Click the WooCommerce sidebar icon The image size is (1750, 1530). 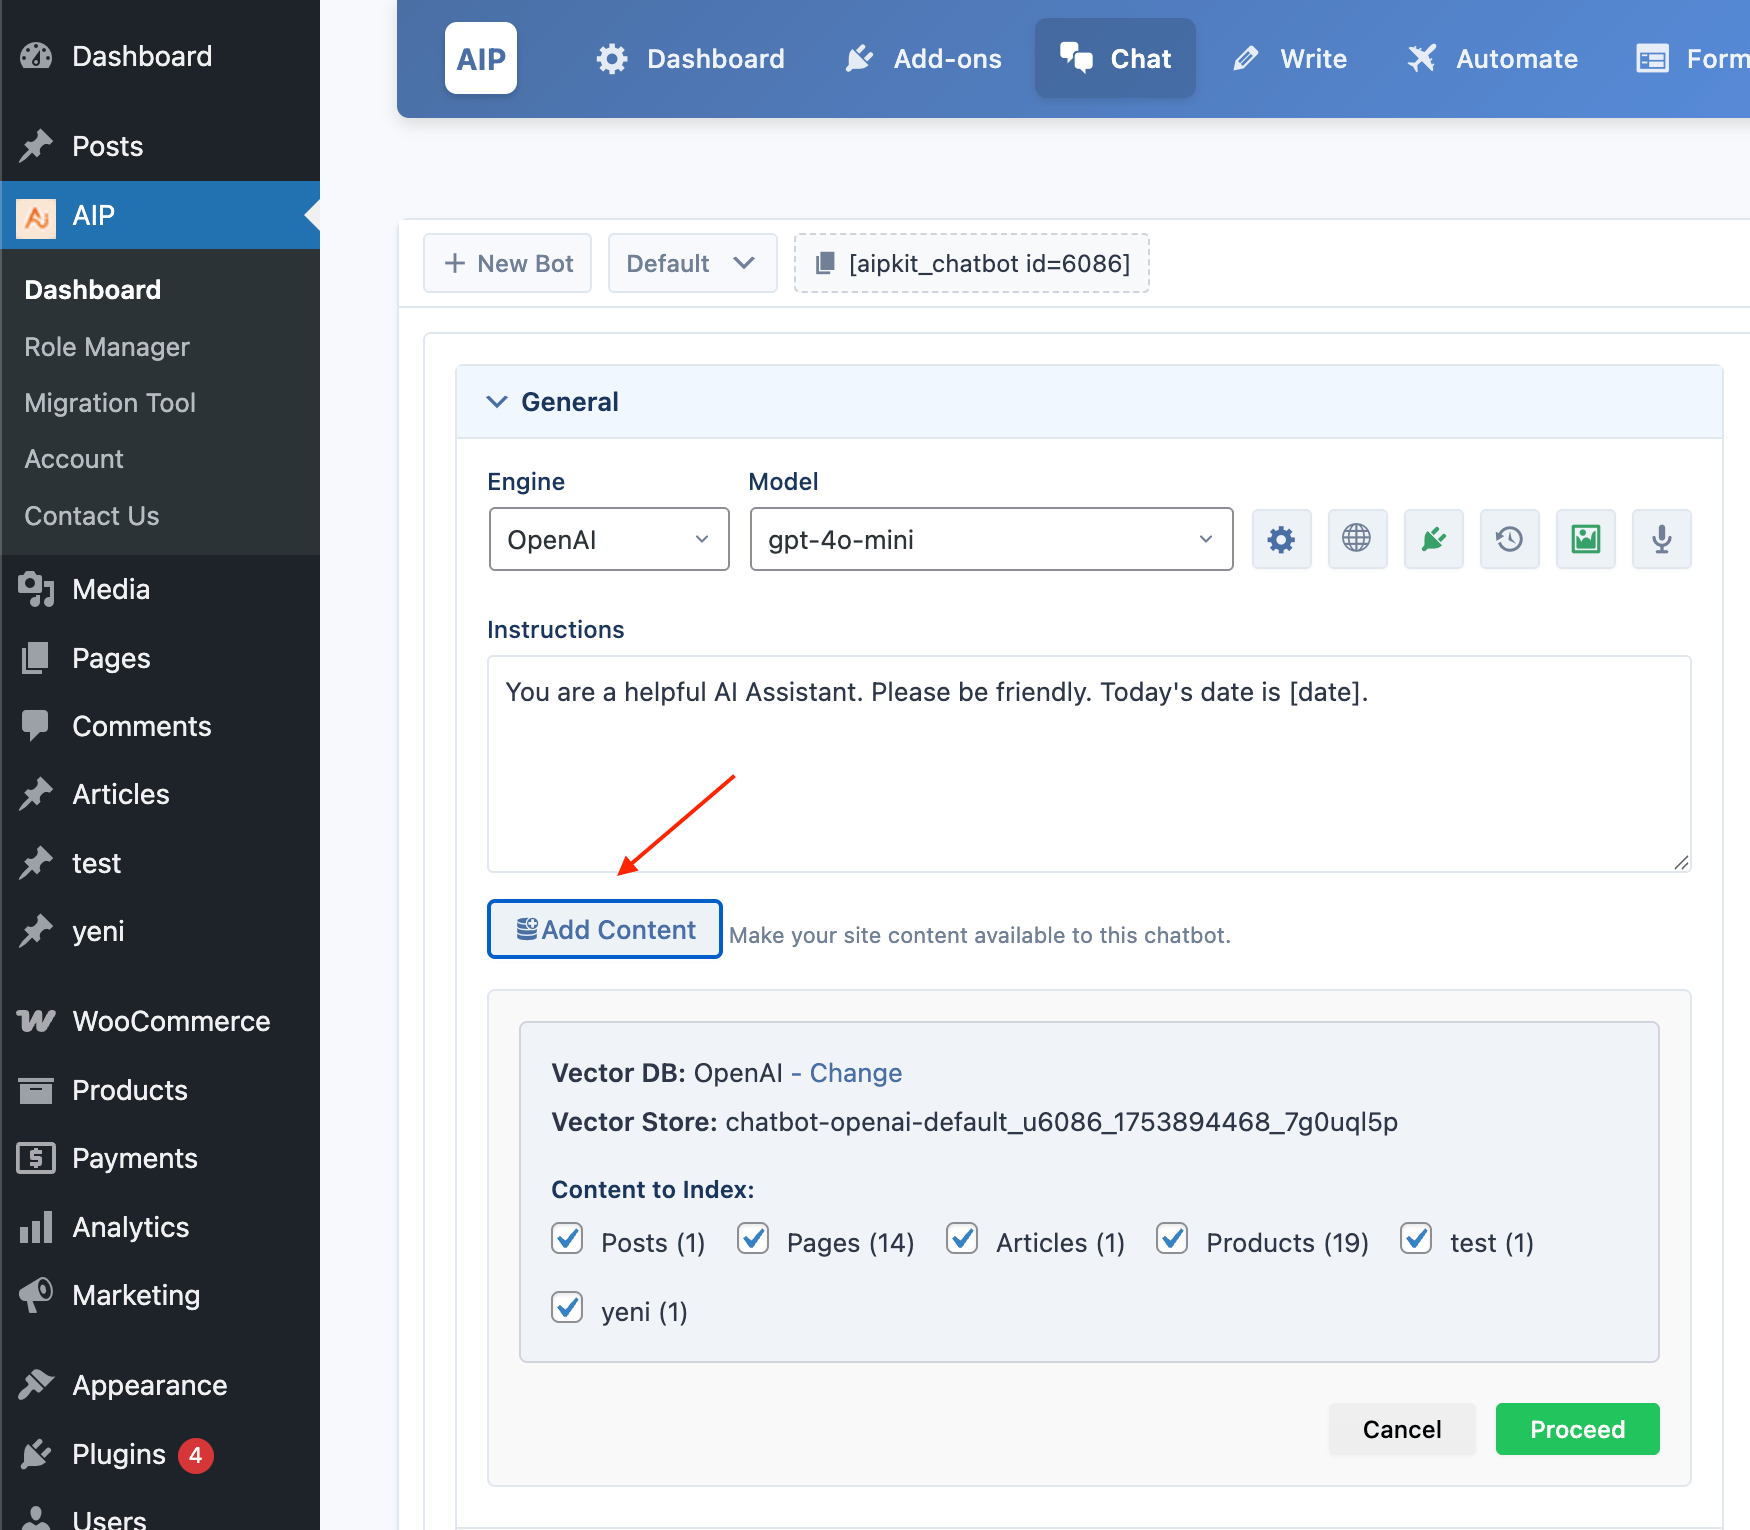(x=36, y=1021)
